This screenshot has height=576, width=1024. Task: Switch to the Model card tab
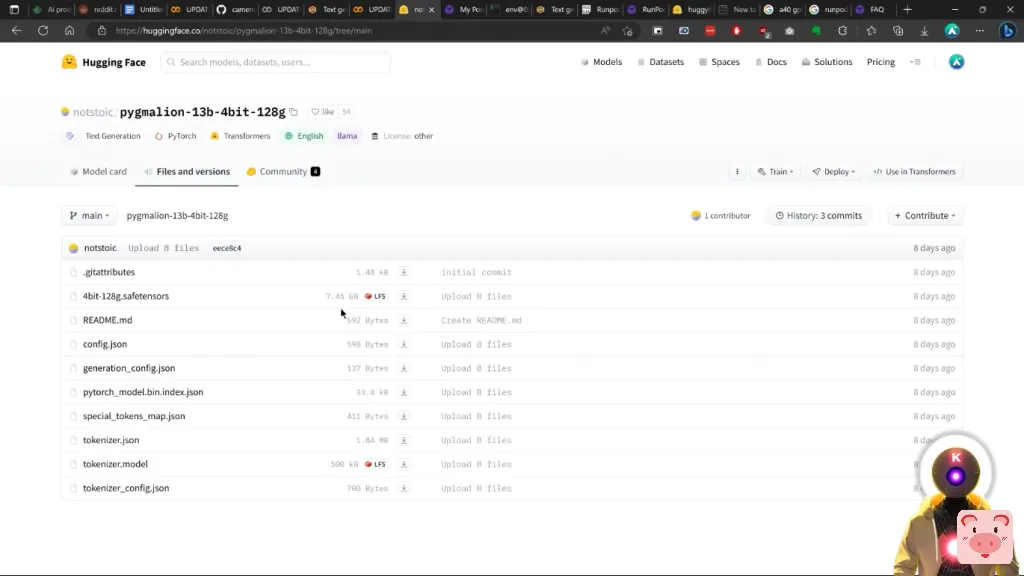[98, 172]
